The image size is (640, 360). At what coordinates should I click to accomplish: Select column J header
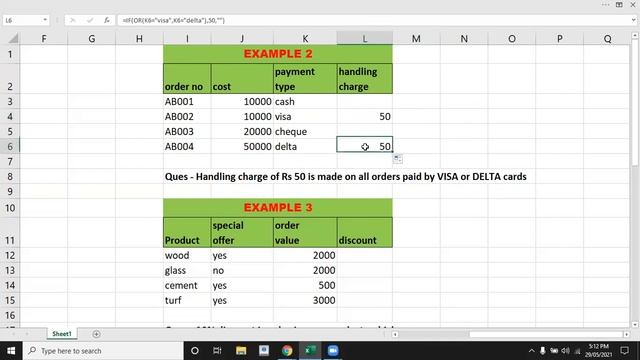click(x=242, y=39)
